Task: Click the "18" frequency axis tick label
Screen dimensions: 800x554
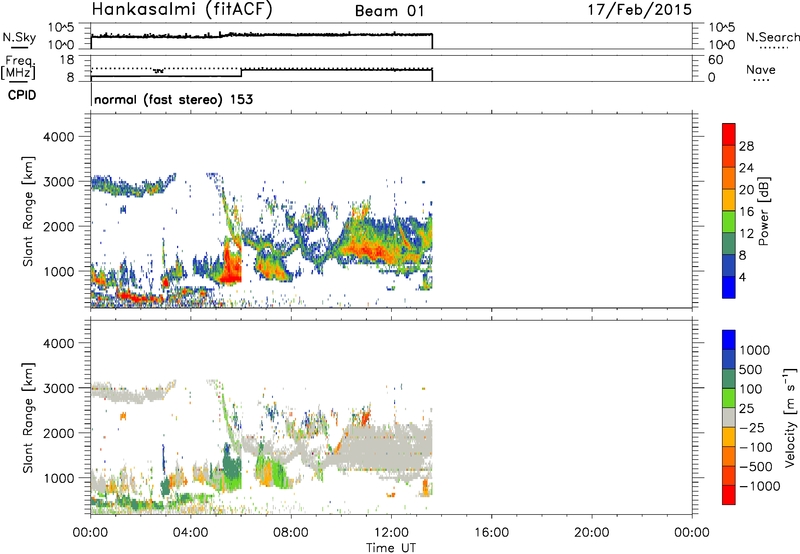Action: 67,60
